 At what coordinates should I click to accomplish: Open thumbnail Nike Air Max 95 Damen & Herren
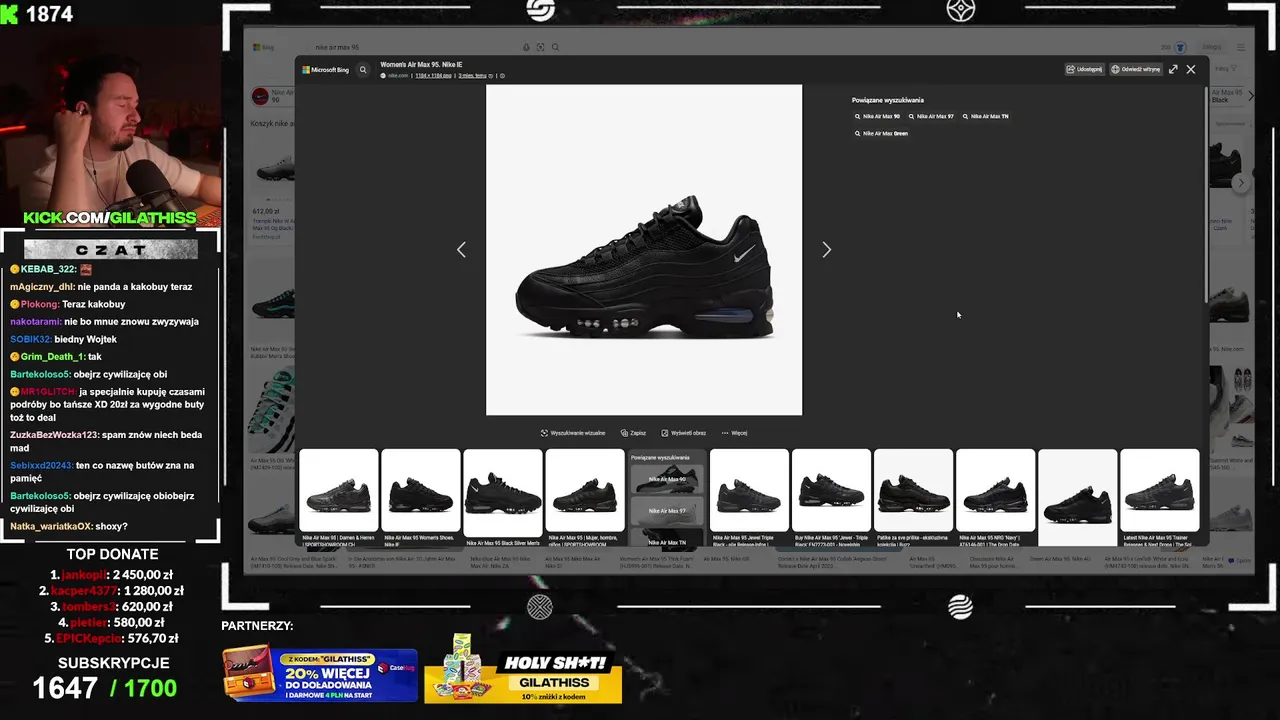tap(339, 490)
